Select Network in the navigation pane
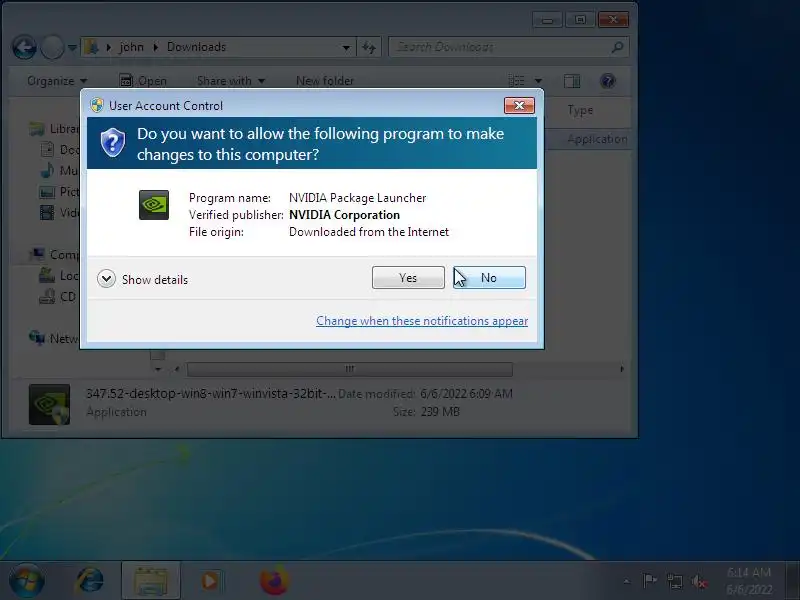Viewport: 800px width, 600px height. 55,338
